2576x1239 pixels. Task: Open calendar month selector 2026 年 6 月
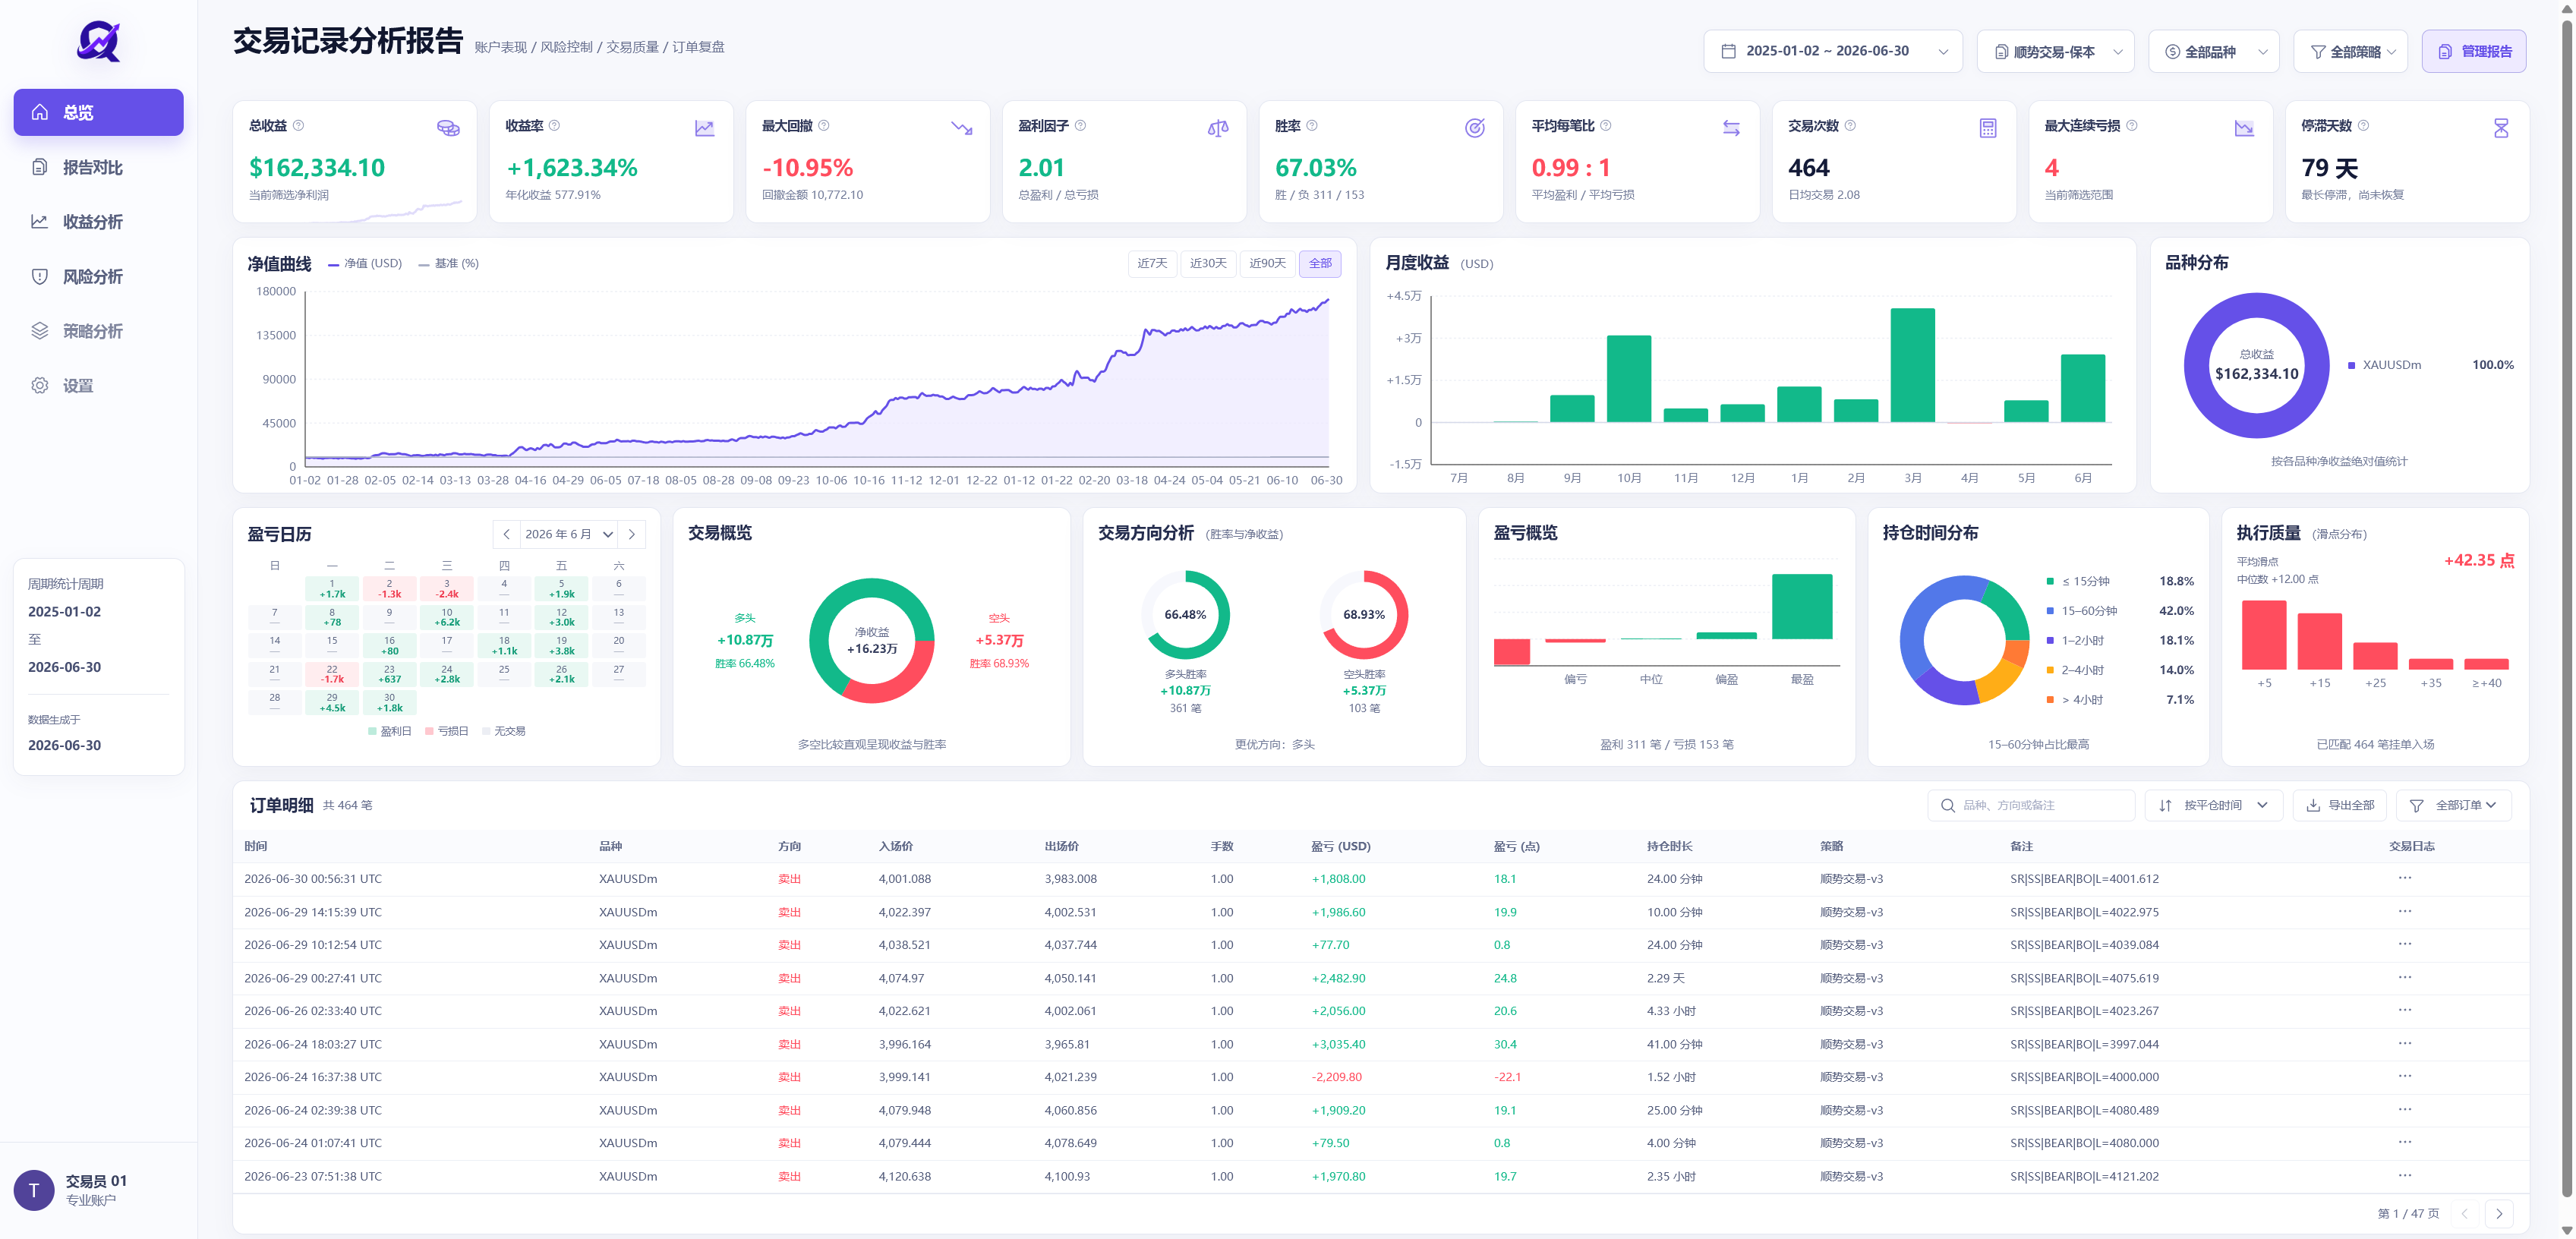pos(568,534)
